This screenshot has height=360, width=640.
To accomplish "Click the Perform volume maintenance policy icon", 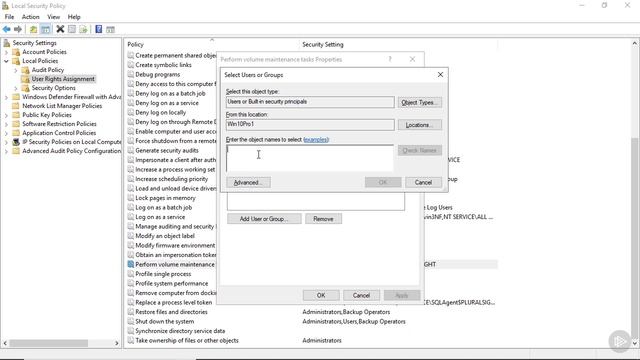I will pyautogui.click(x=131, y=264).
